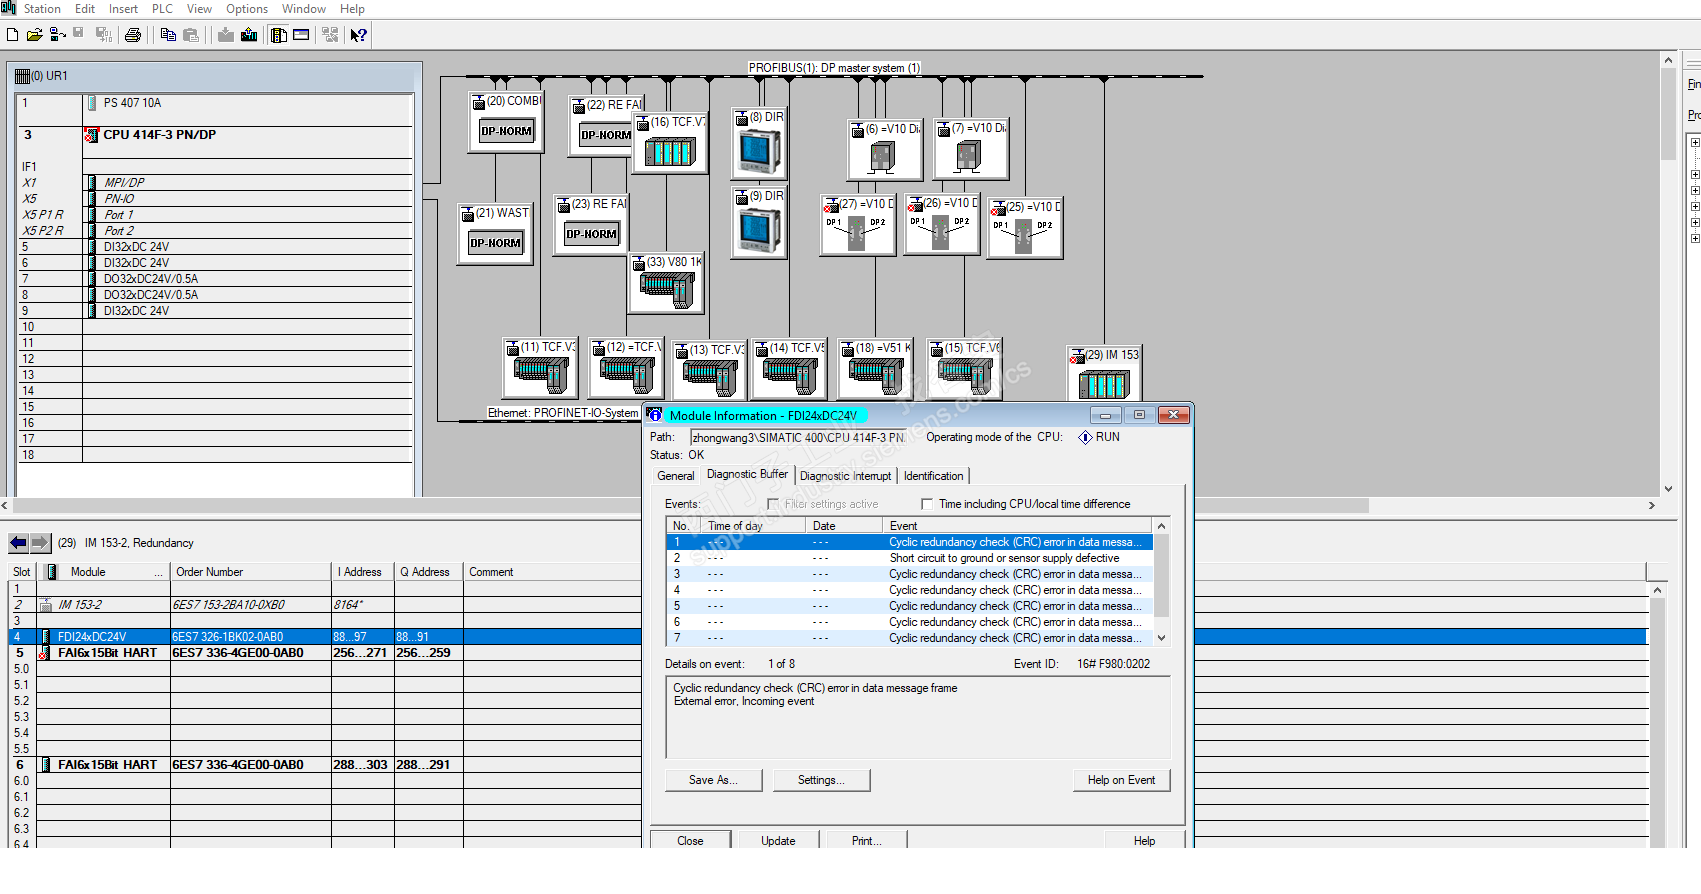Switch to the Identification tab

tap(934, 476)
